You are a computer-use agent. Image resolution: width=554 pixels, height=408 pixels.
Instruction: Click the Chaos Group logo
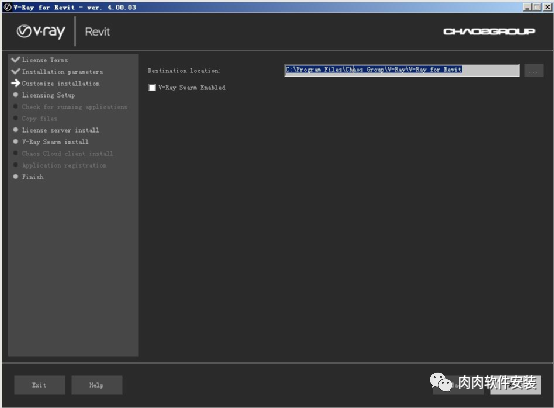coord(489,31)
